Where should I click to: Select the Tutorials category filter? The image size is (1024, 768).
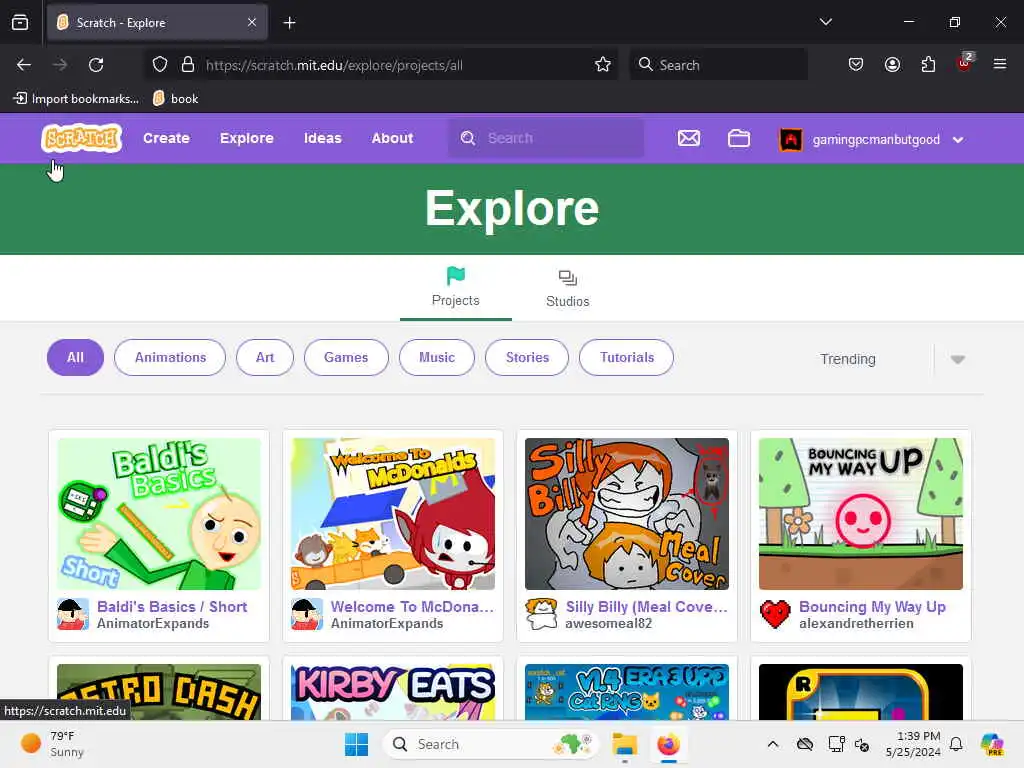626,357
